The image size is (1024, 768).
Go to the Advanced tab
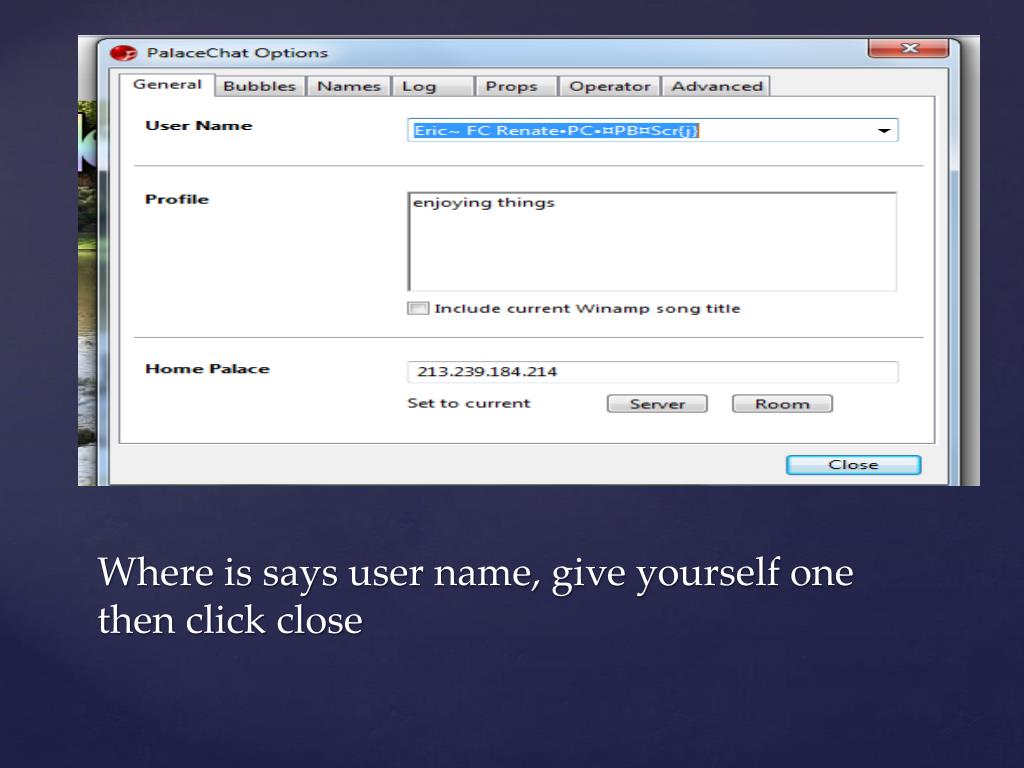coord(716,86)
